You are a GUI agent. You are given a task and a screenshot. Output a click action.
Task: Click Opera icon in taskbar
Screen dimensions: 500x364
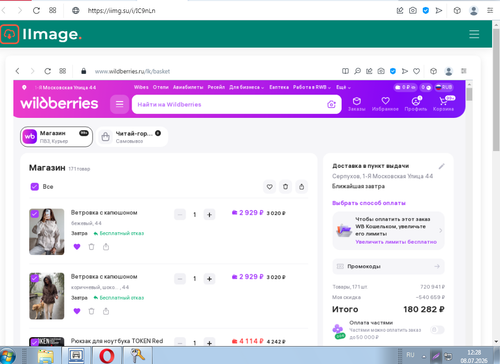(107, 356)
